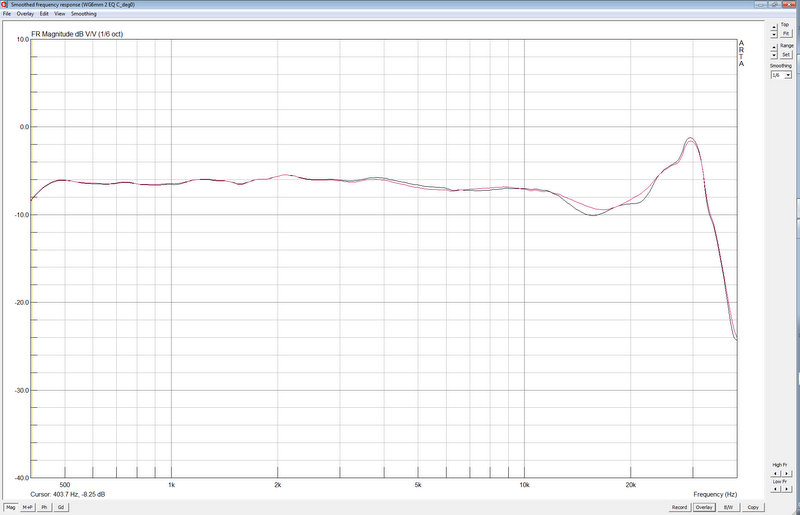The height and width of the screenshot is (515, 800).
Task: Open the Edit menu
Action: pos(44,14)
